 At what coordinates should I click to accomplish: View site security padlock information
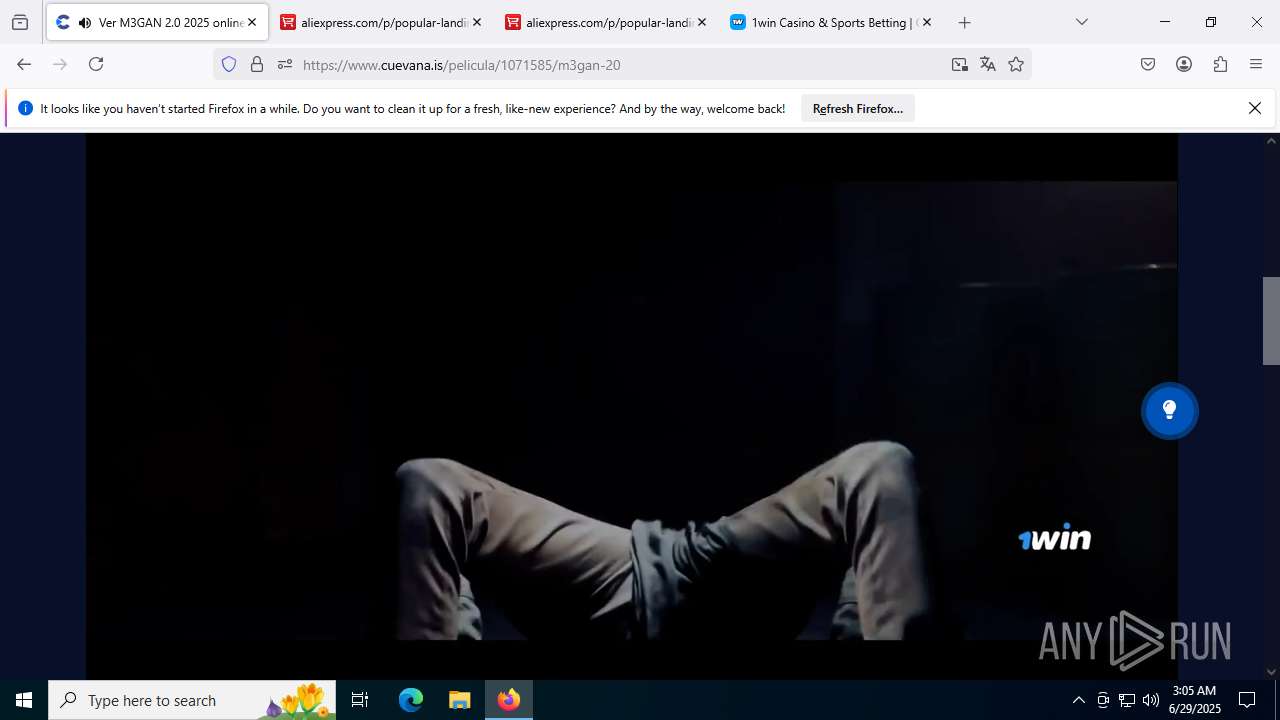click(x=257, y=64)
